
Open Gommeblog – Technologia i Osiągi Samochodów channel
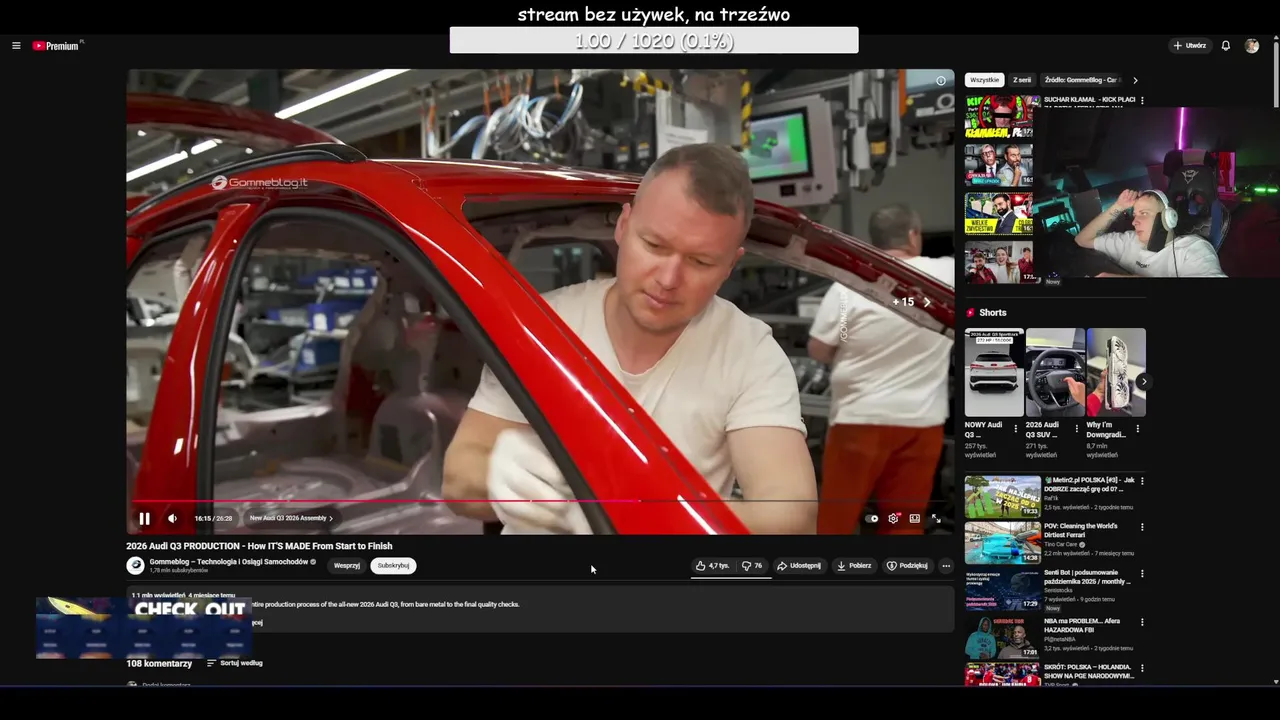pos(229,562)
